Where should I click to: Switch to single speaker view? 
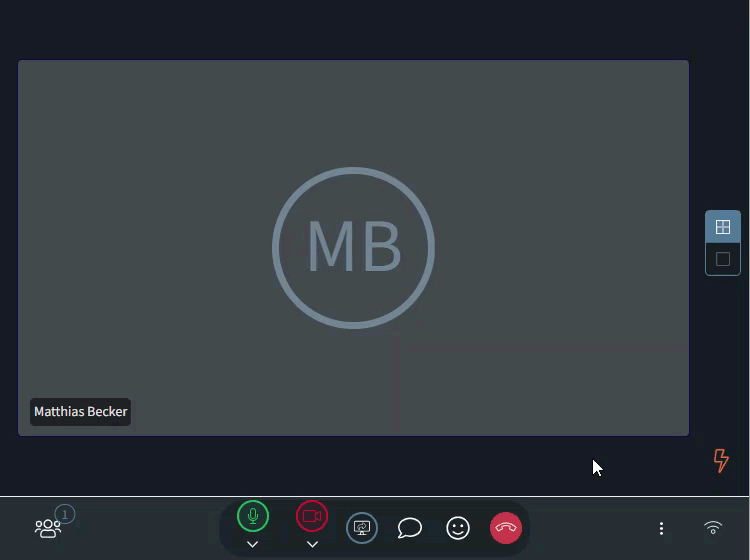[723, 259]
